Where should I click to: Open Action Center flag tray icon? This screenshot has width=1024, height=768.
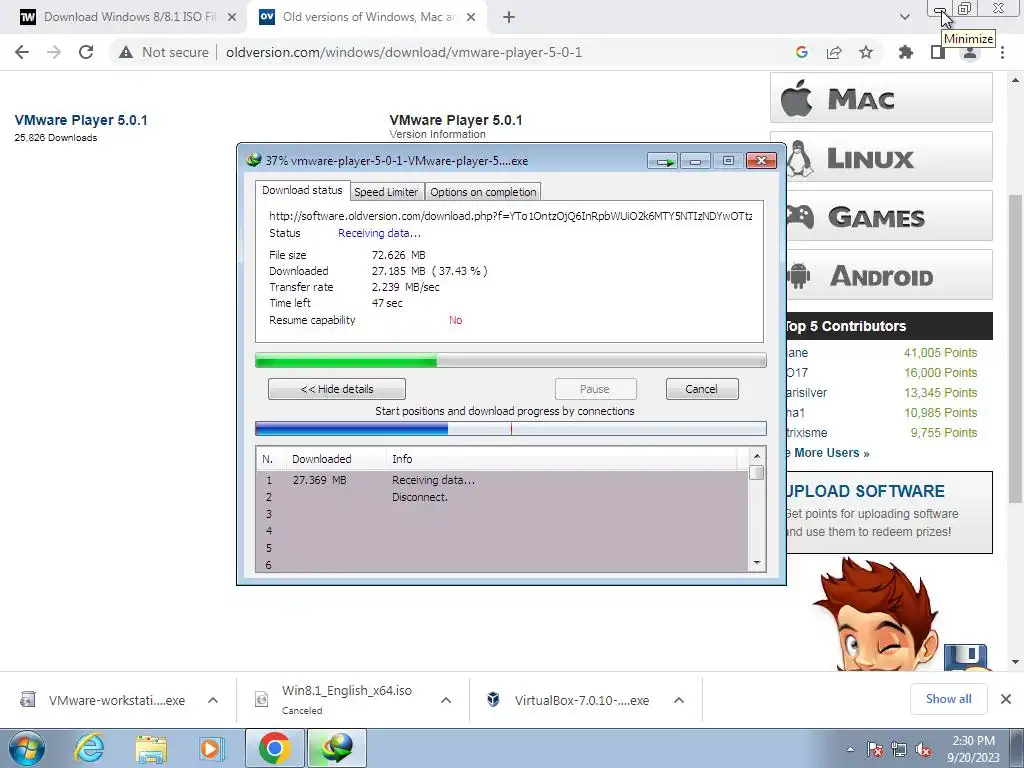point(875,749)
